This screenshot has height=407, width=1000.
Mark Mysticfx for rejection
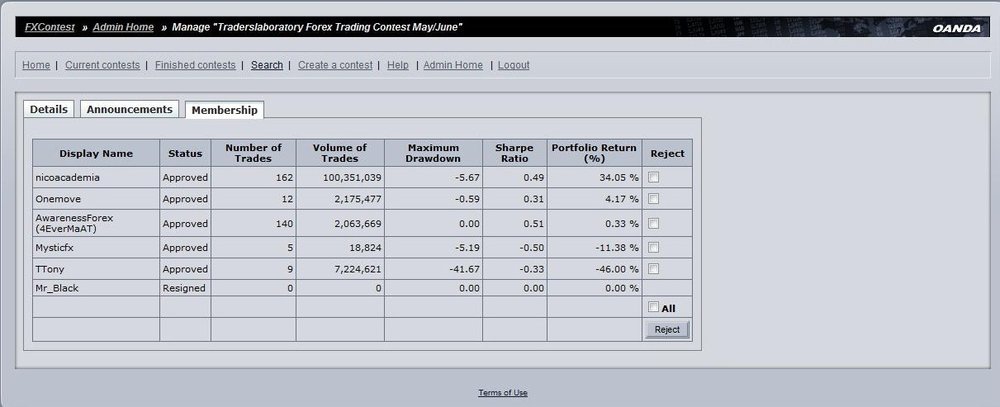click(x=654, y=247)
